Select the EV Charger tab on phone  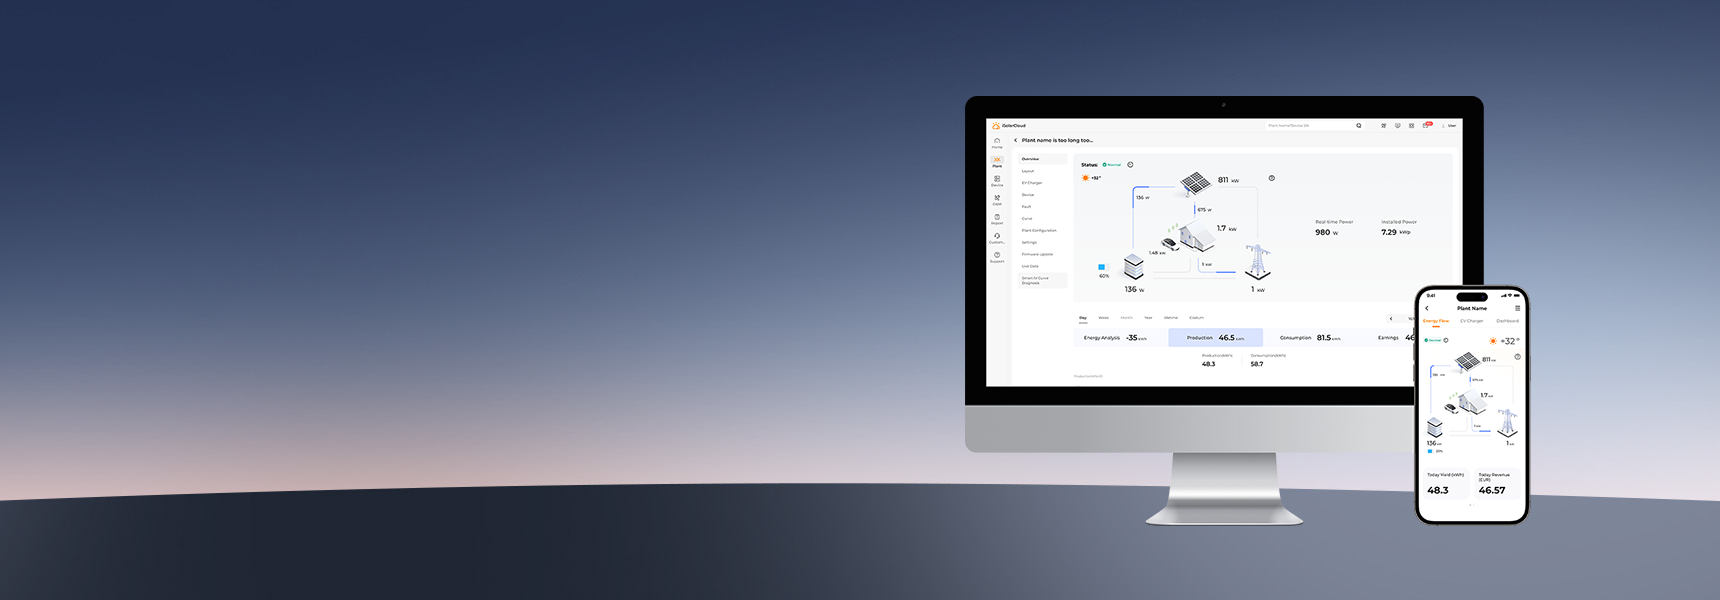[1471, 321]
